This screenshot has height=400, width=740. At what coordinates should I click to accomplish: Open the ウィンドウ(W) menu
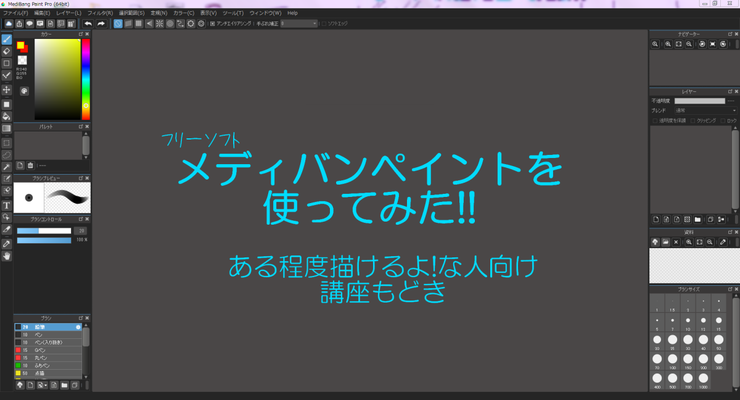point(265,13)
